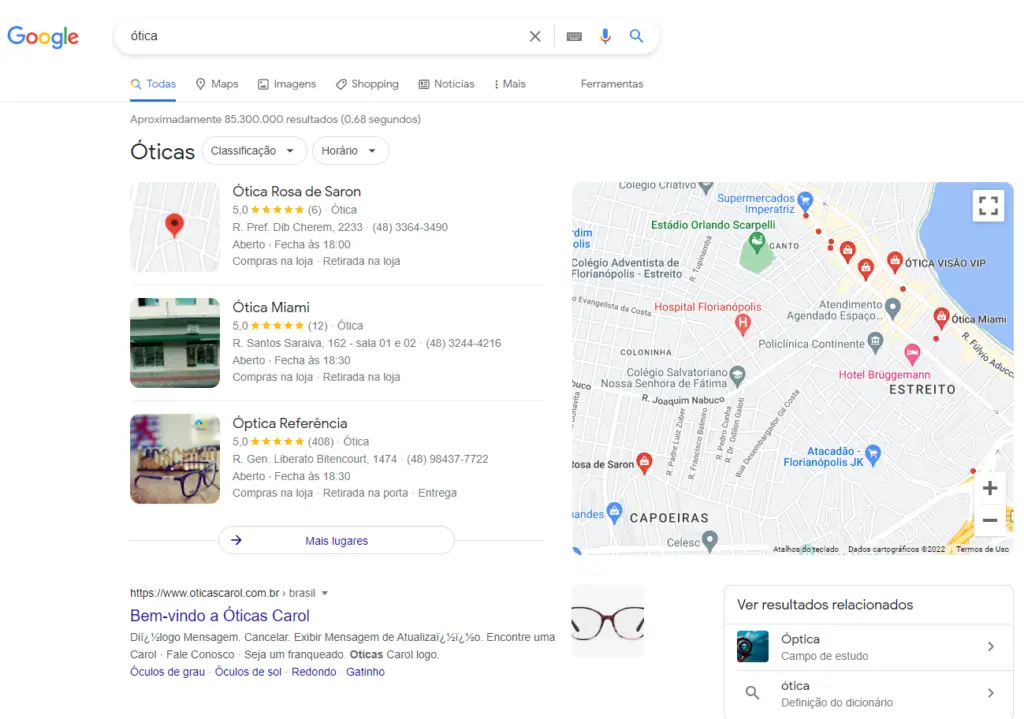Open Ferramentas search tools
Viewport: 1024px width, 719px height.
612,84
